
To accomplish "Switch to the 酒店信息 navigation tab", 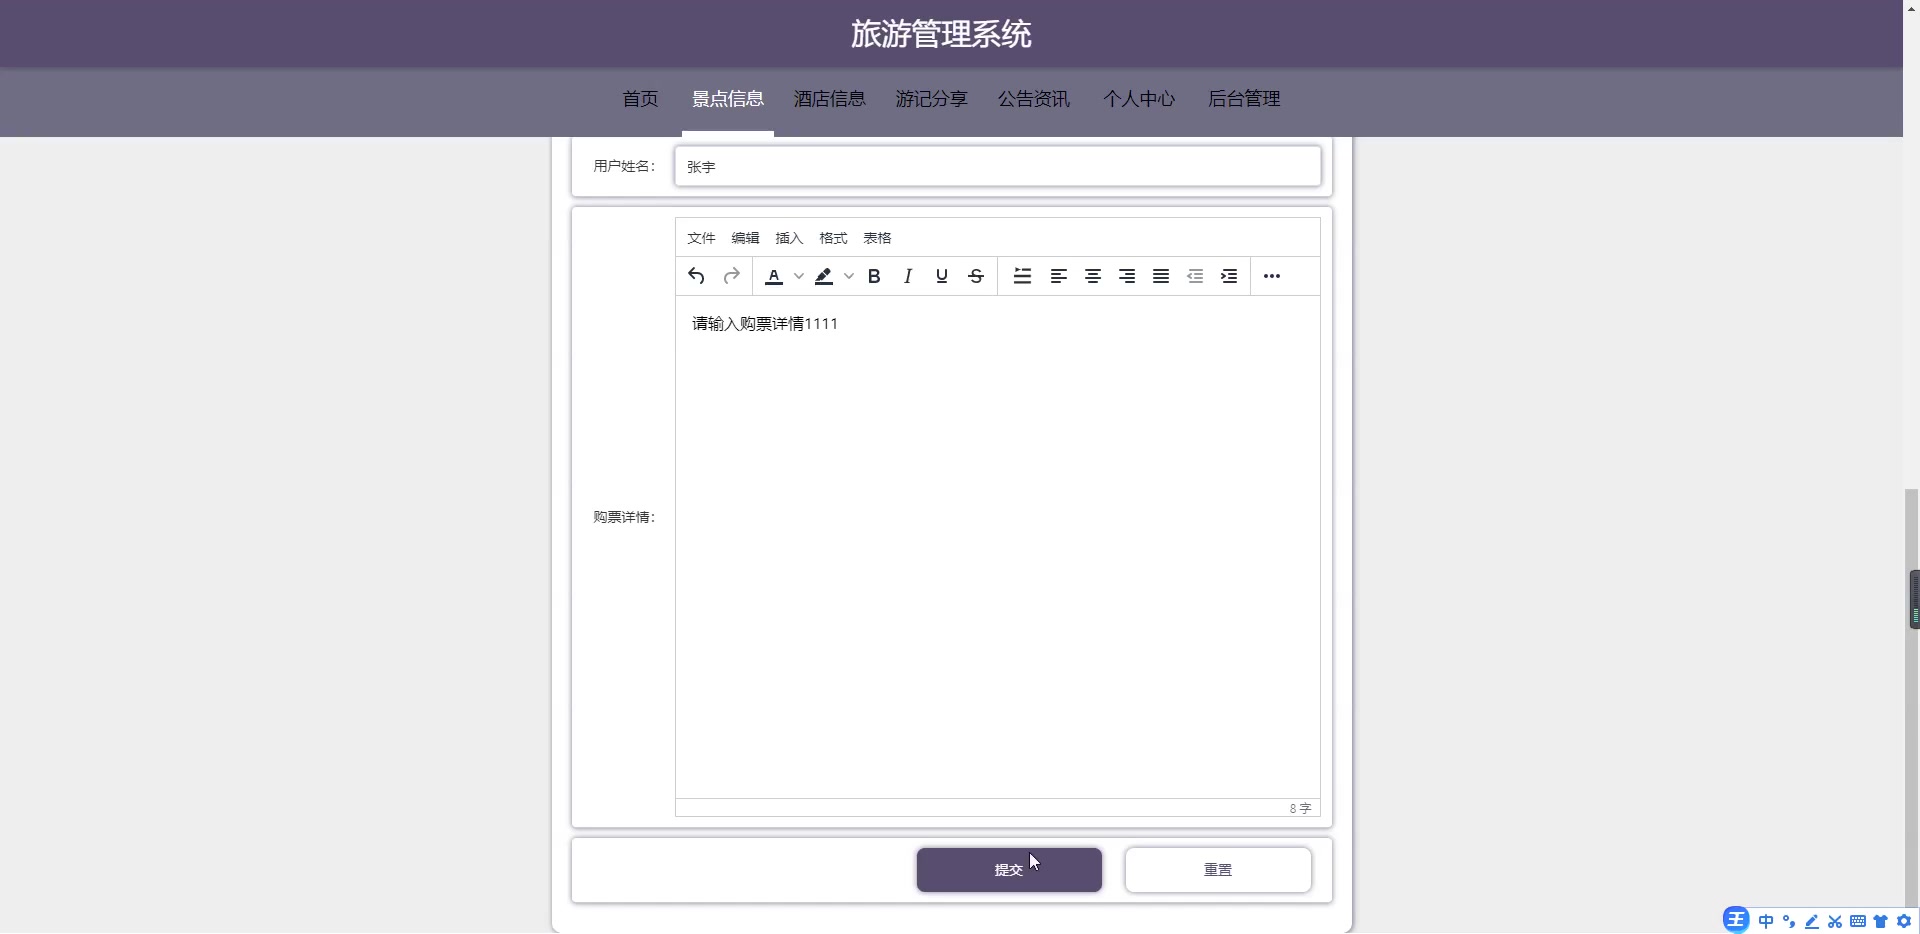I will coord(830,99).
